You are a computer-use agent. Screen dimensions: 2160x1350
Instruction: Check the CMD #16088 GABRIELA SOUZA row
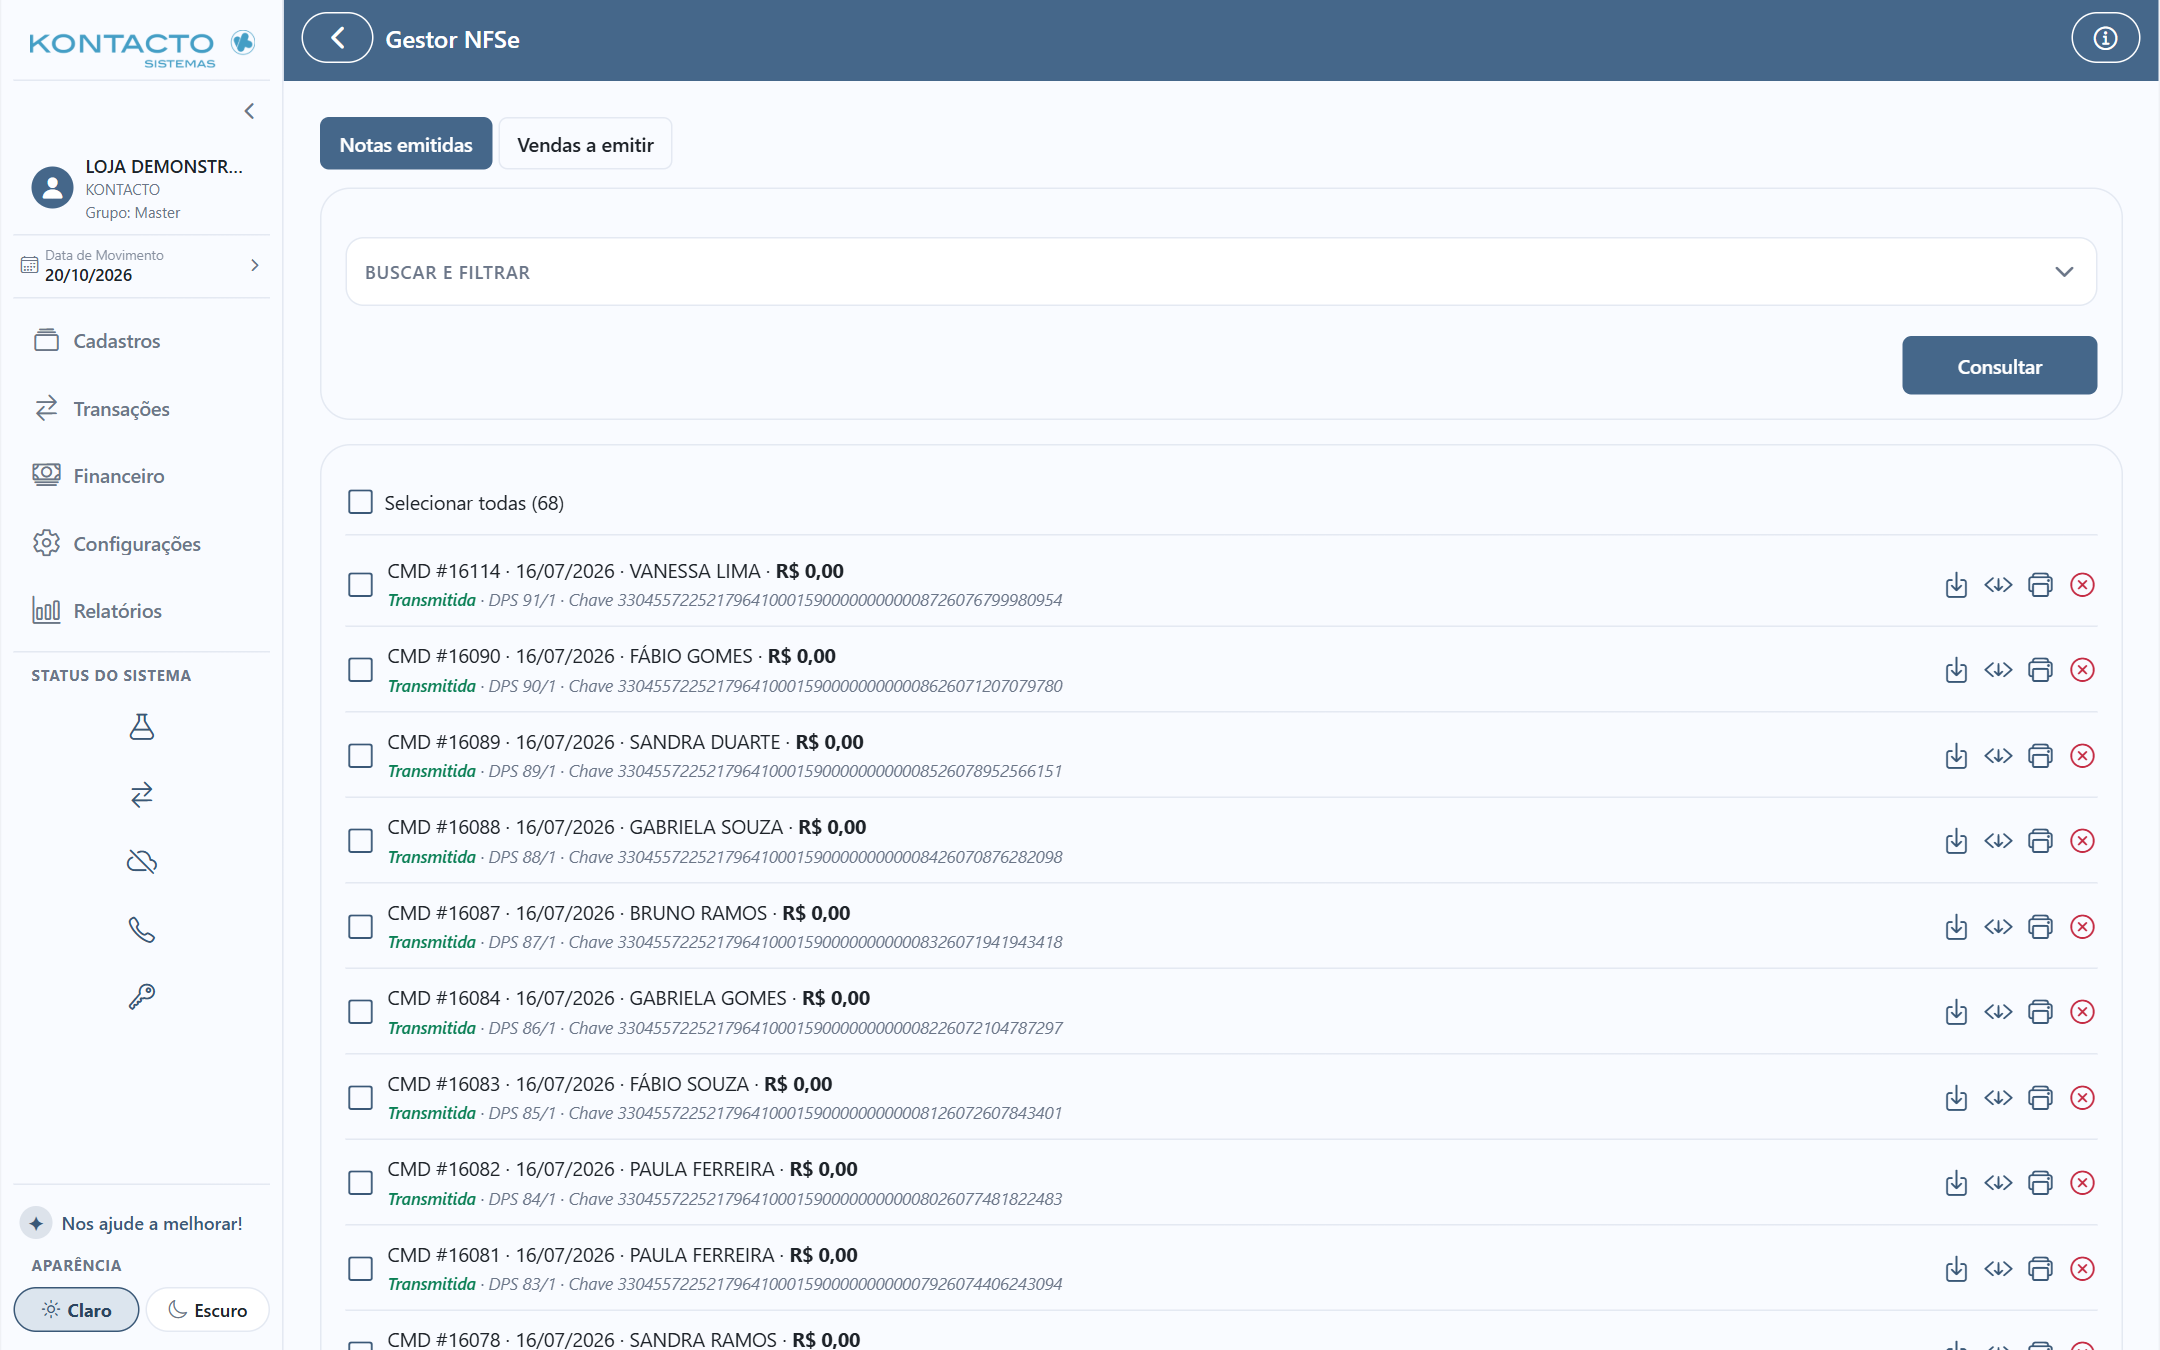point(360,841)
